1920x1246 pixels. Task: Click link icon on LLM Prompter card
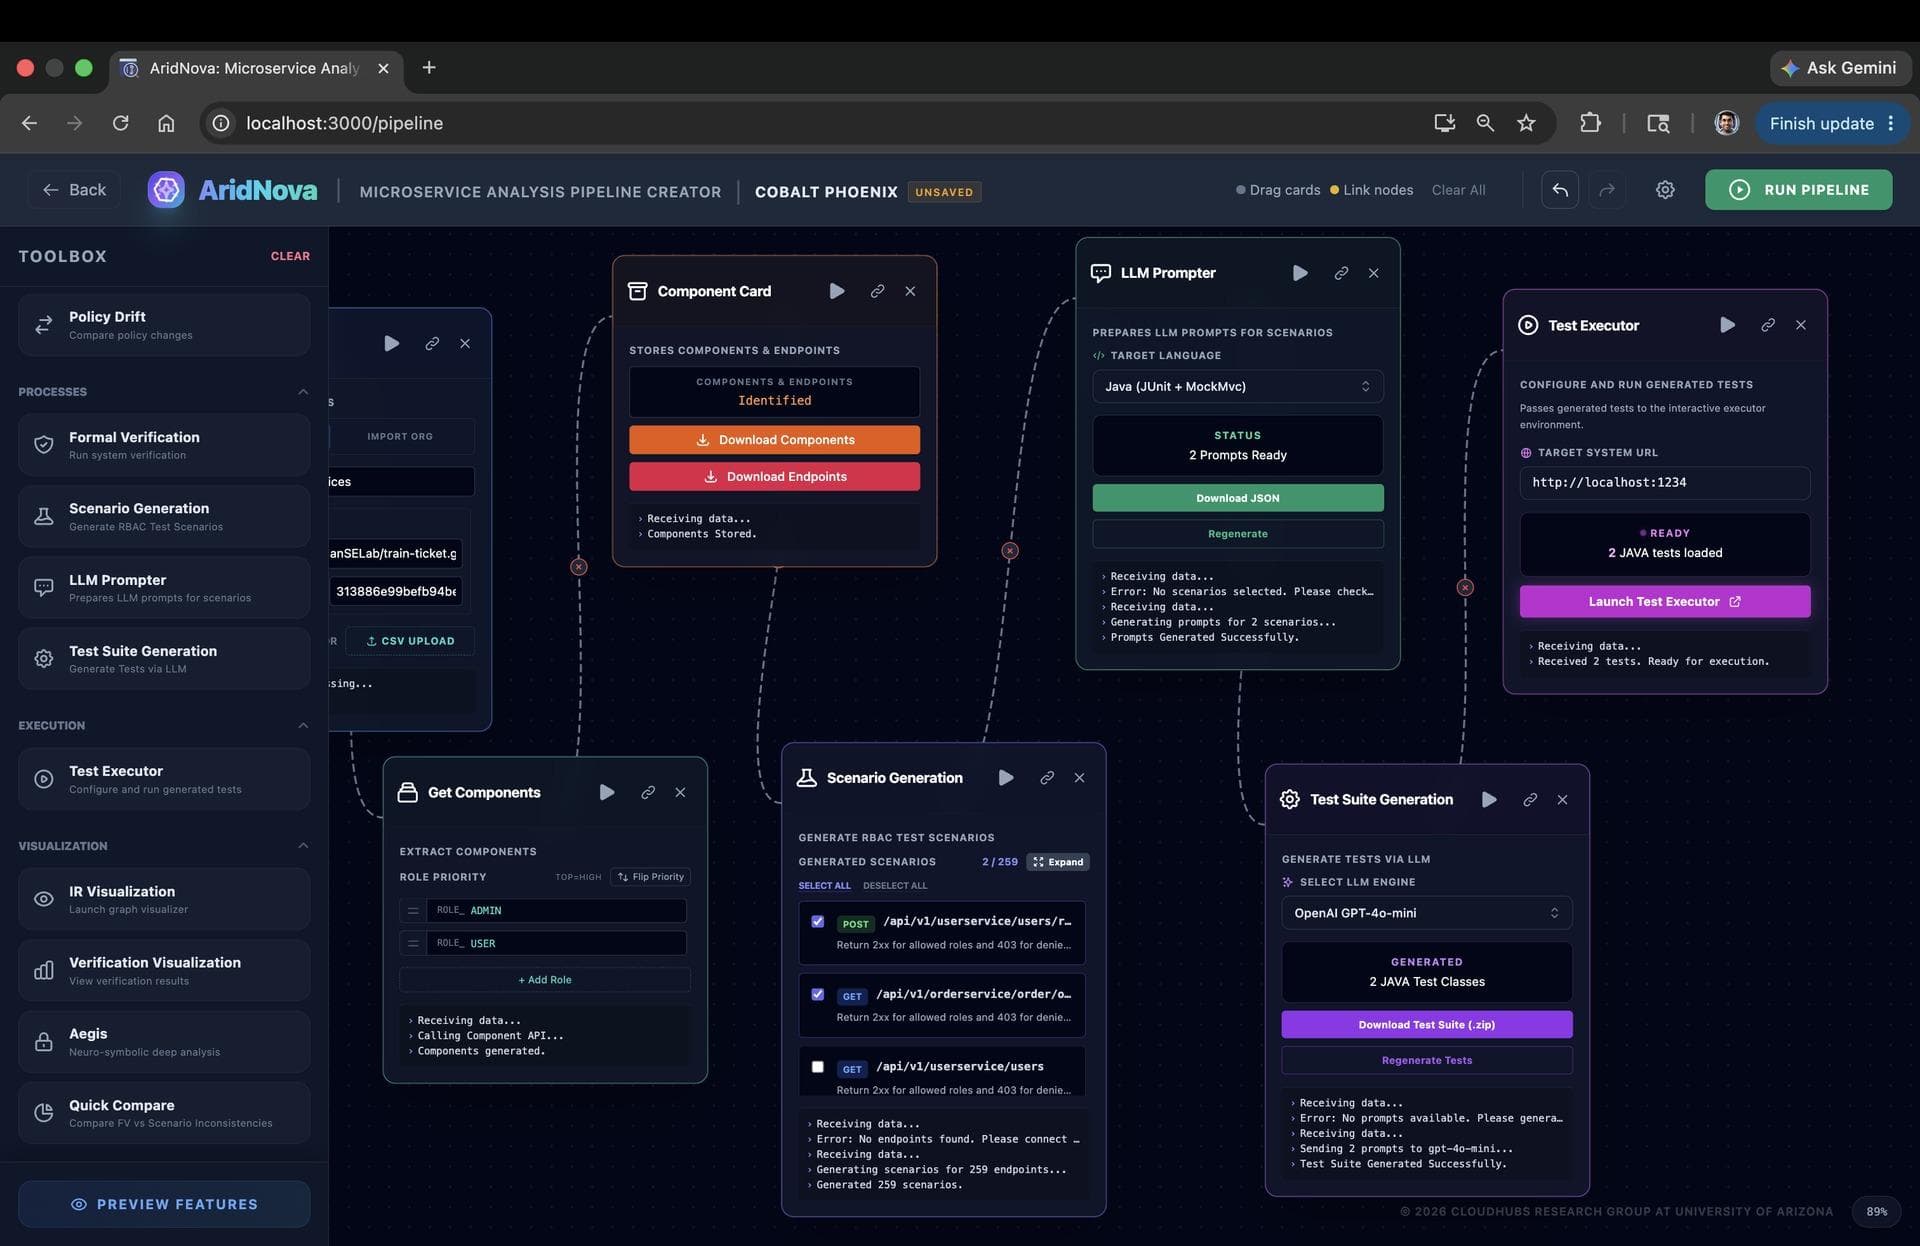click(1341, 273)
